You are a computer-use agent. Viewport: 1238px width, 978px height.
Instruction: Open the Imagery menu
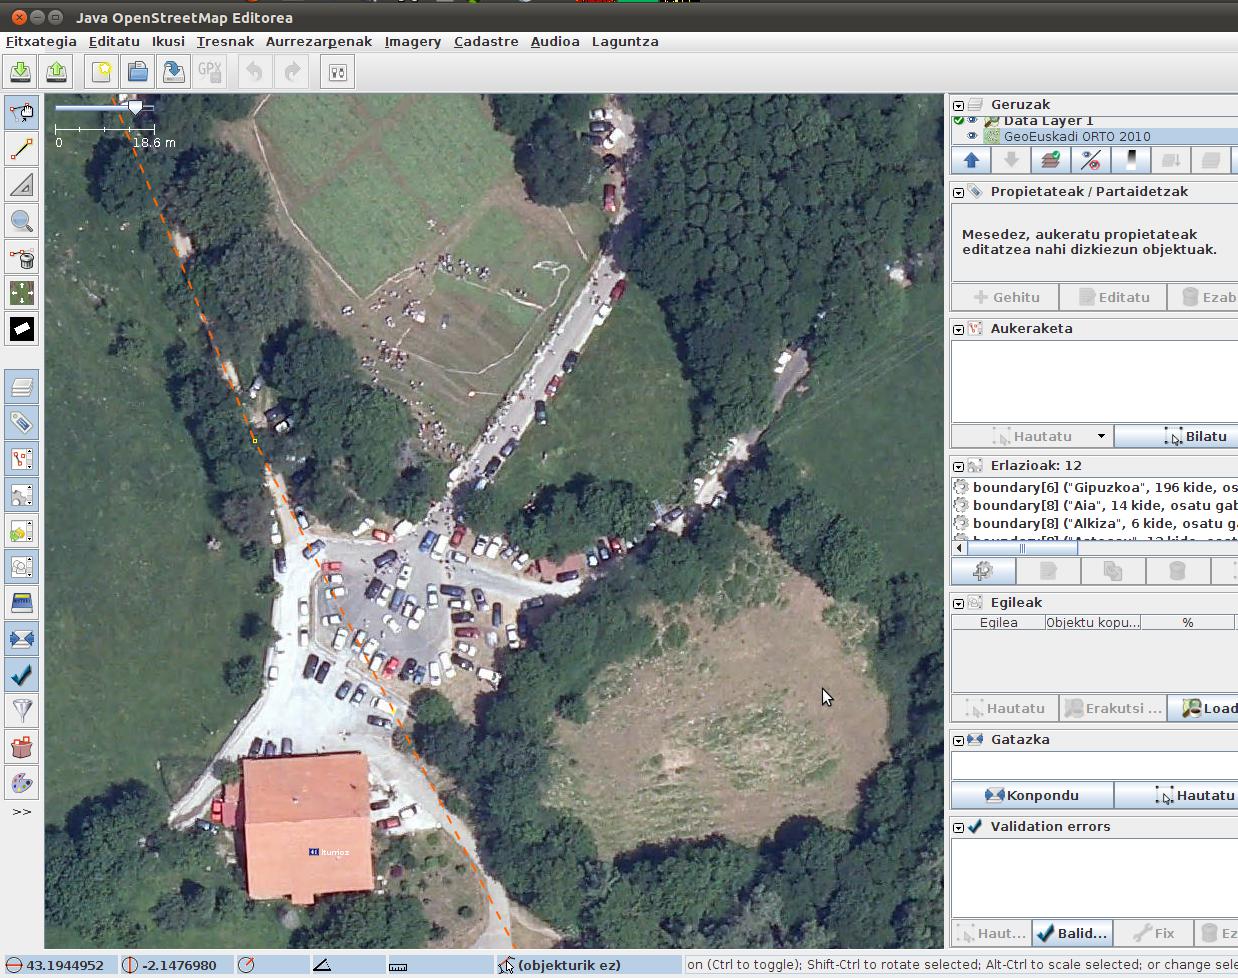click(x=412, y=42)
